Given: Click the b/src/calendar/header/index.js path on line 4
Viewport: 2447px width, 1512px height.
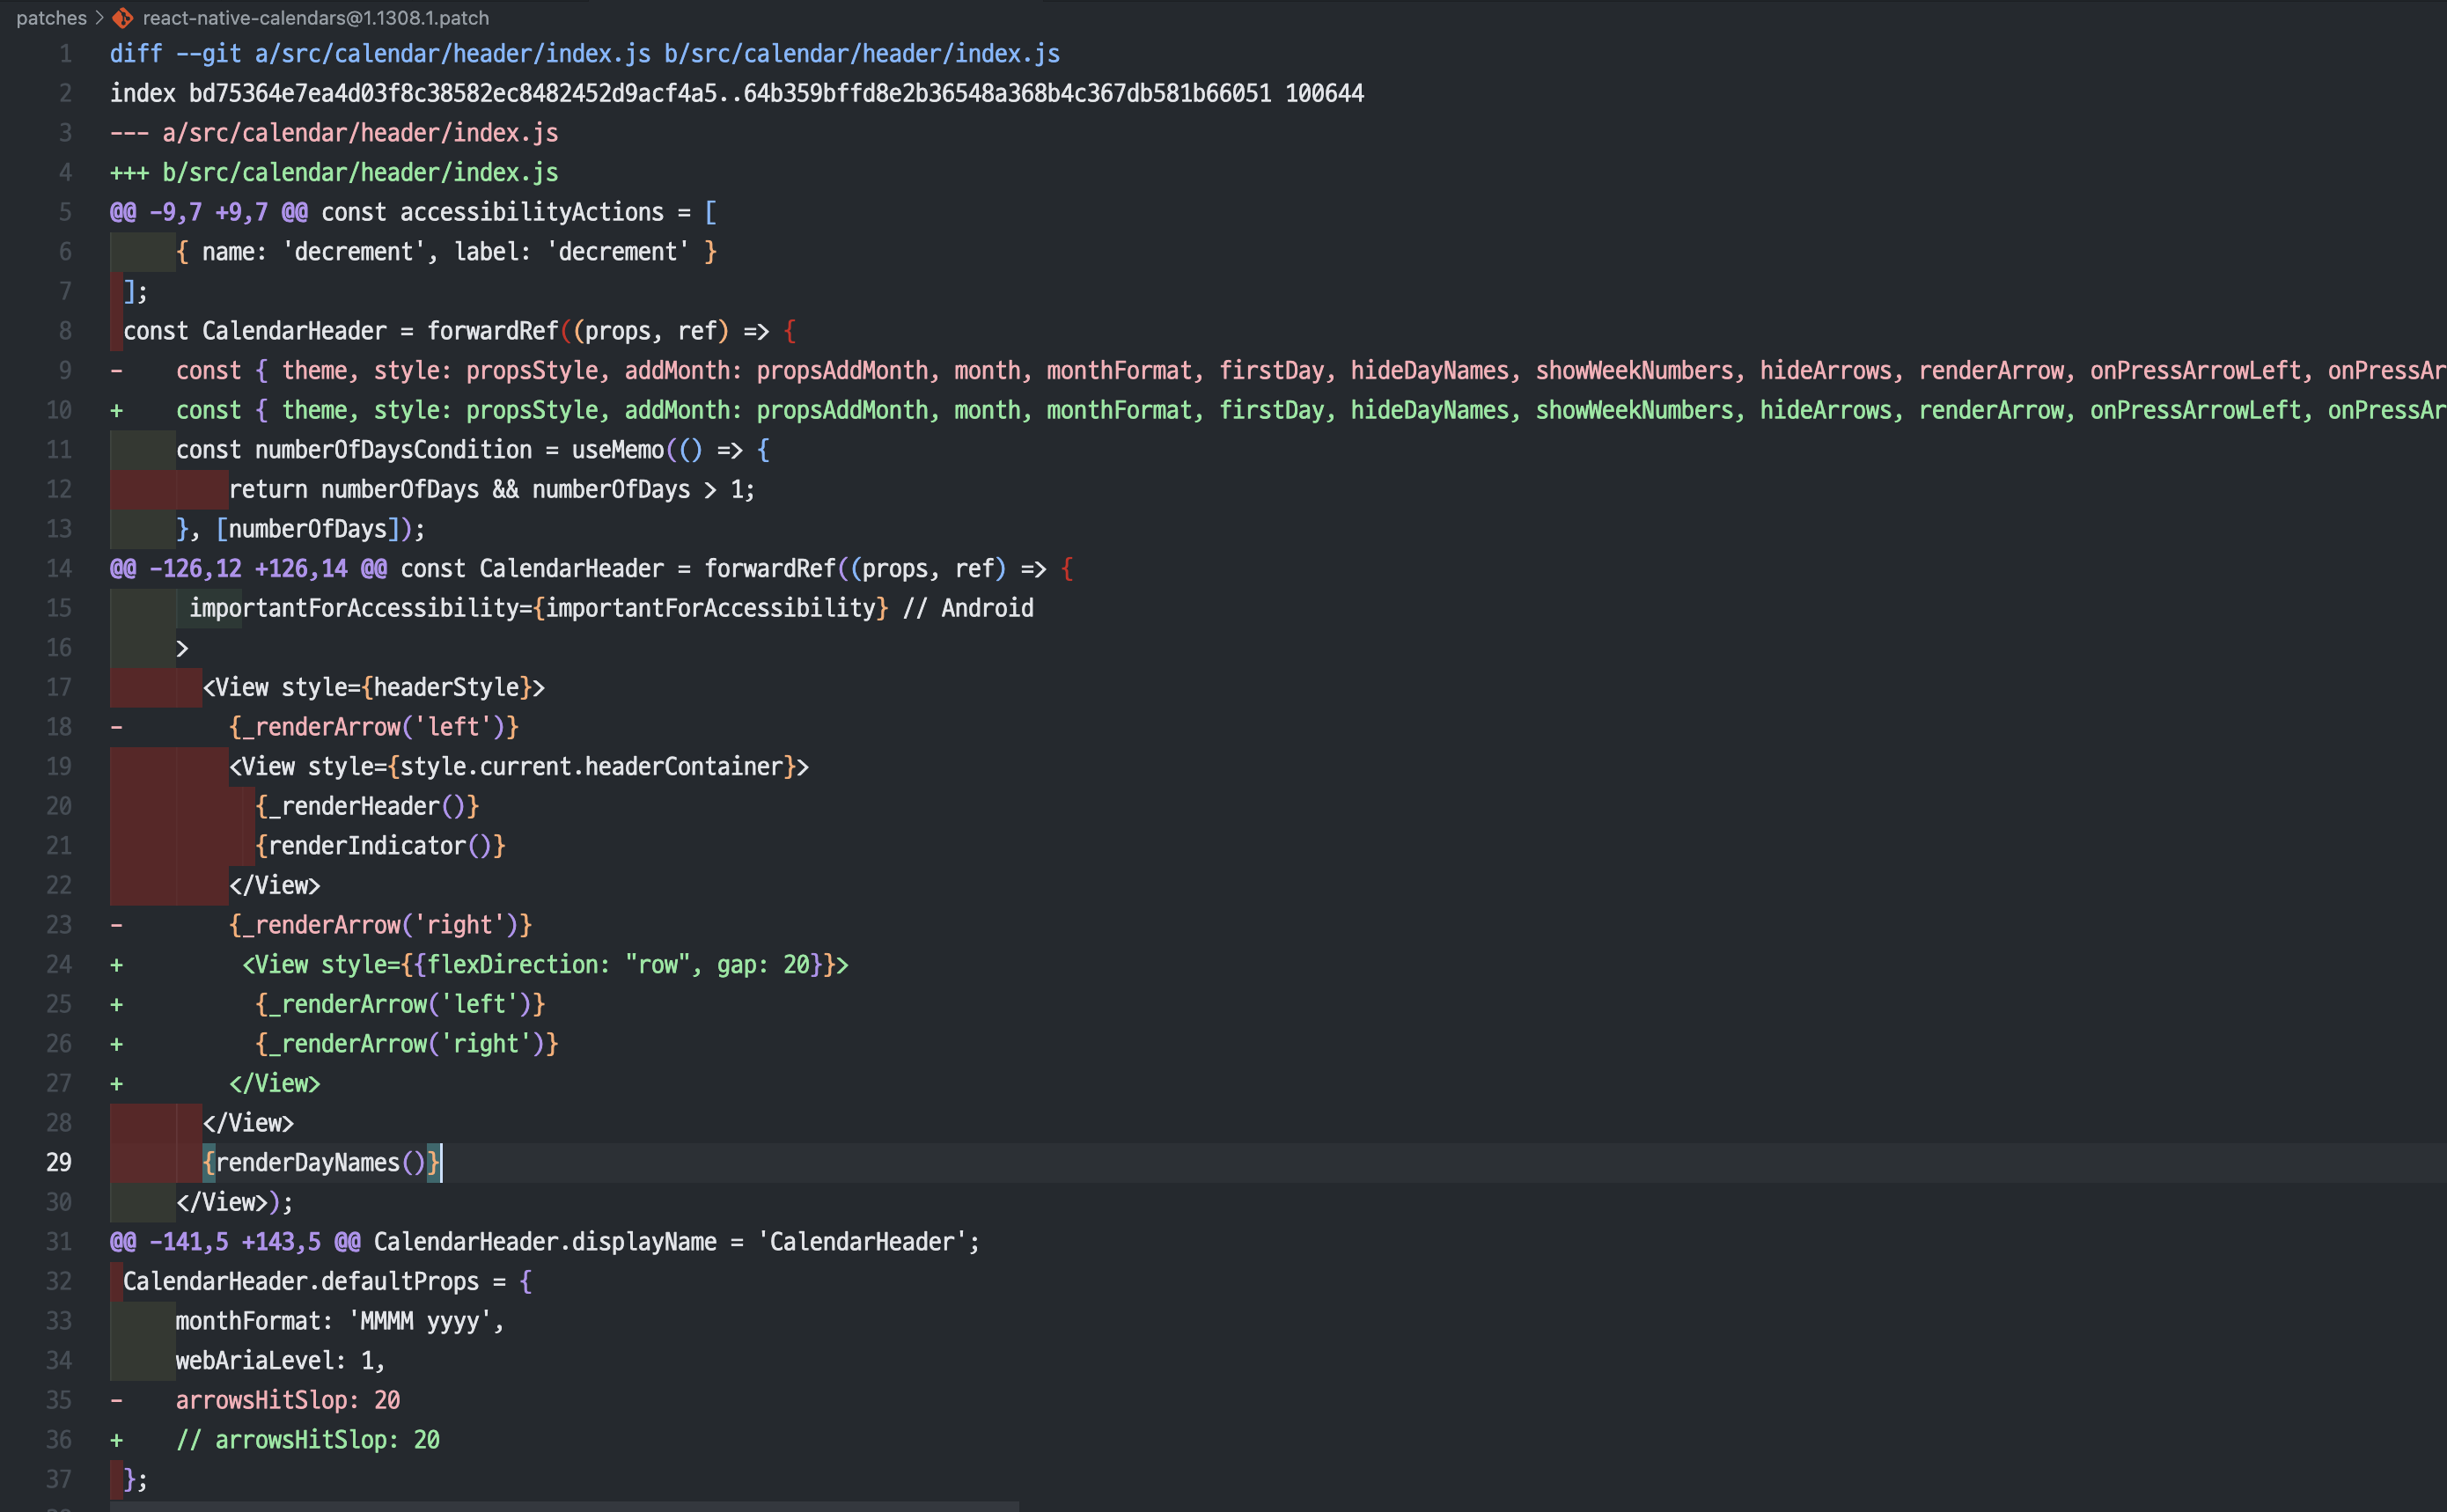Looking at the screenshot, I should [360, 173].
